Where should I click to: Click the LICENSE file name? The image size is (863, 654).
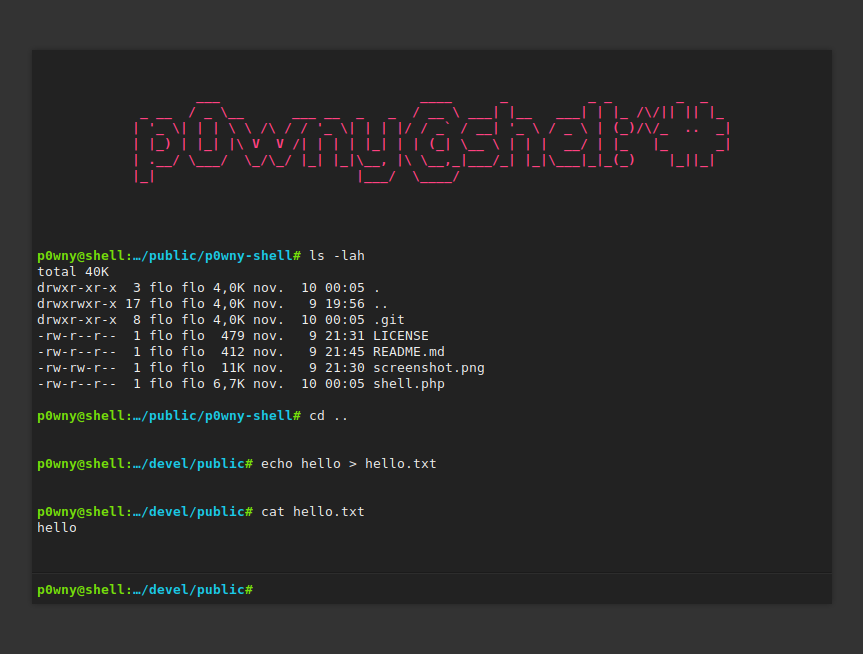(401, 336)
